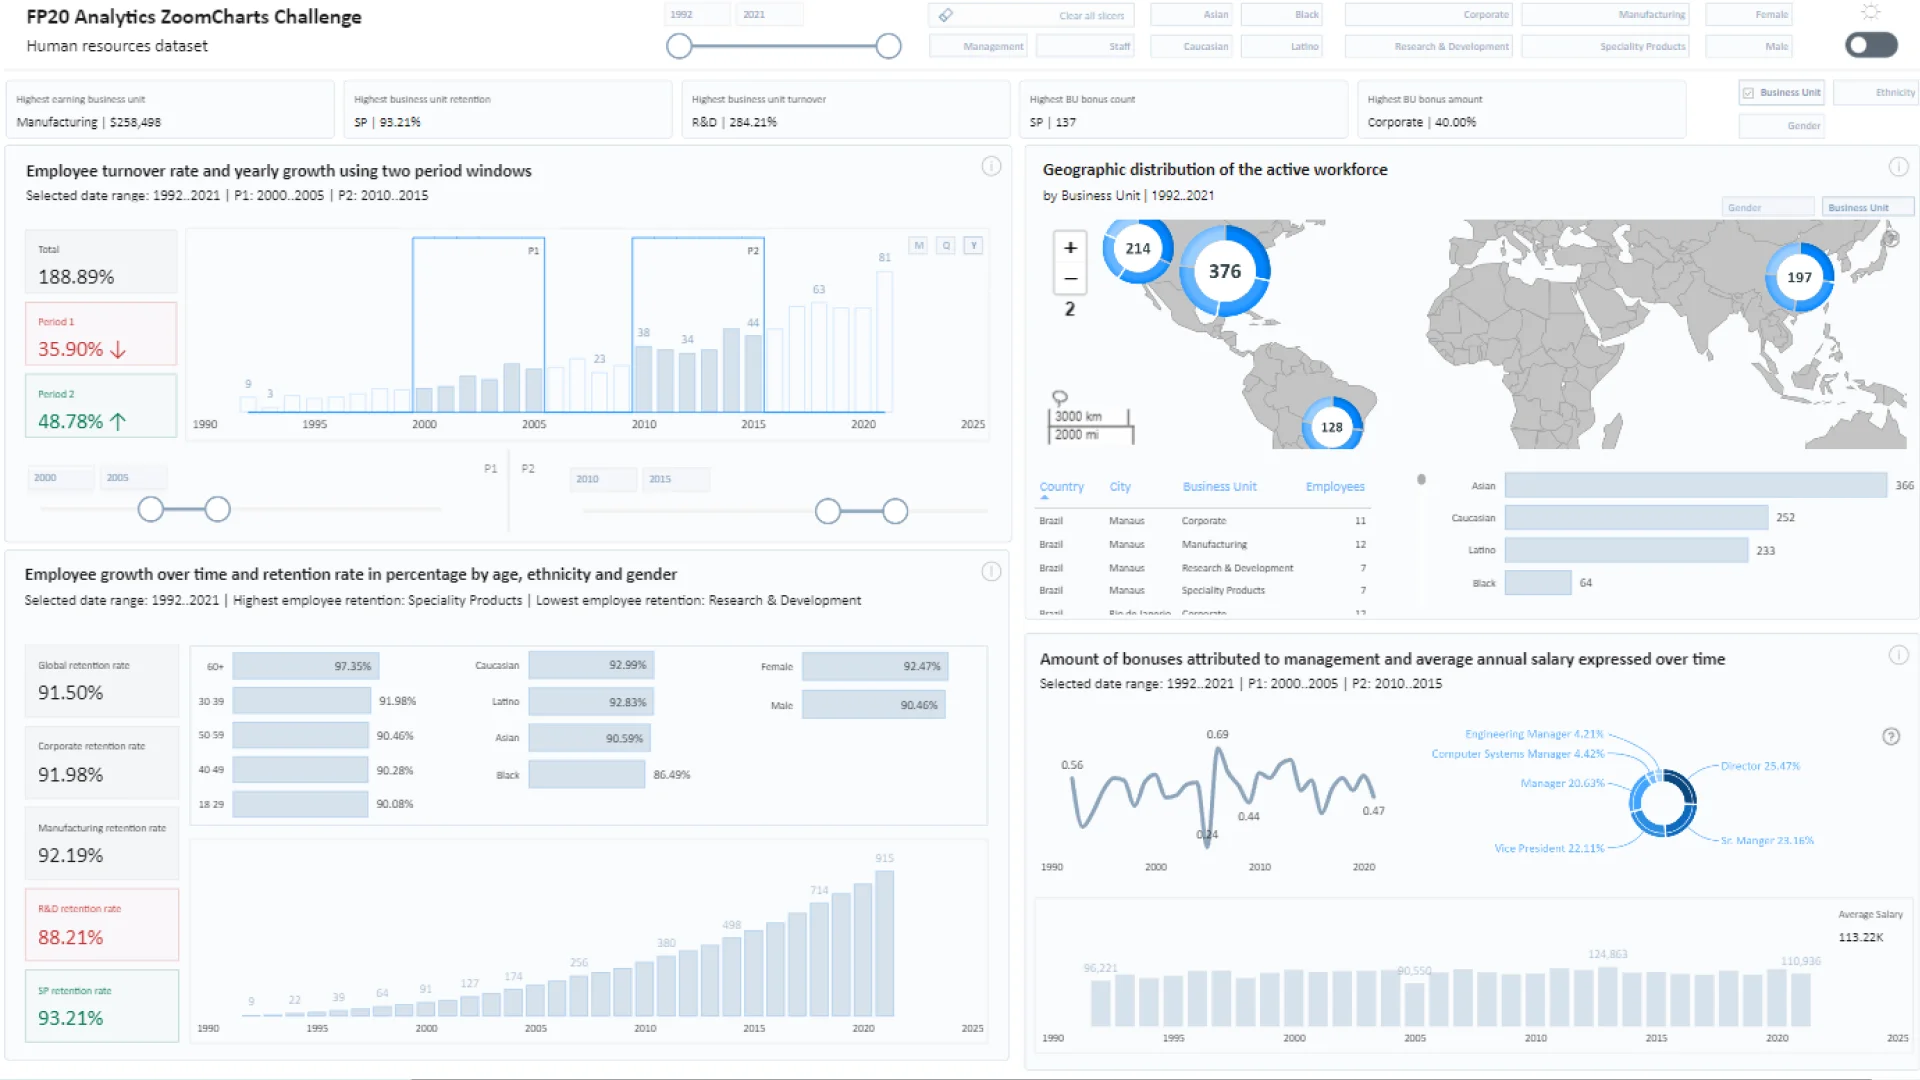Click the R&D retention rate card

pyautogui.click(x=102, y=925)
